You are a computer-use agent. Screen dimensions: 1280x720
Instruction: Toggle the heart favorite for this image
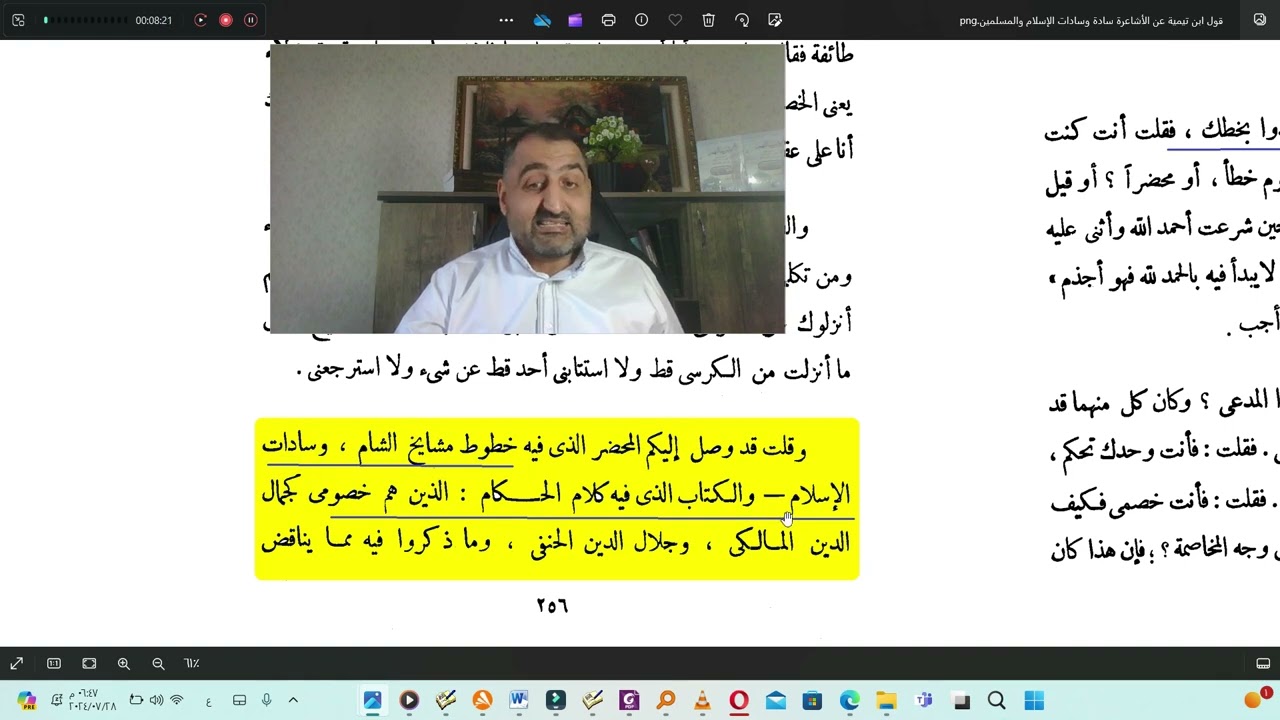pyautogui.click(x=675, y=20)
